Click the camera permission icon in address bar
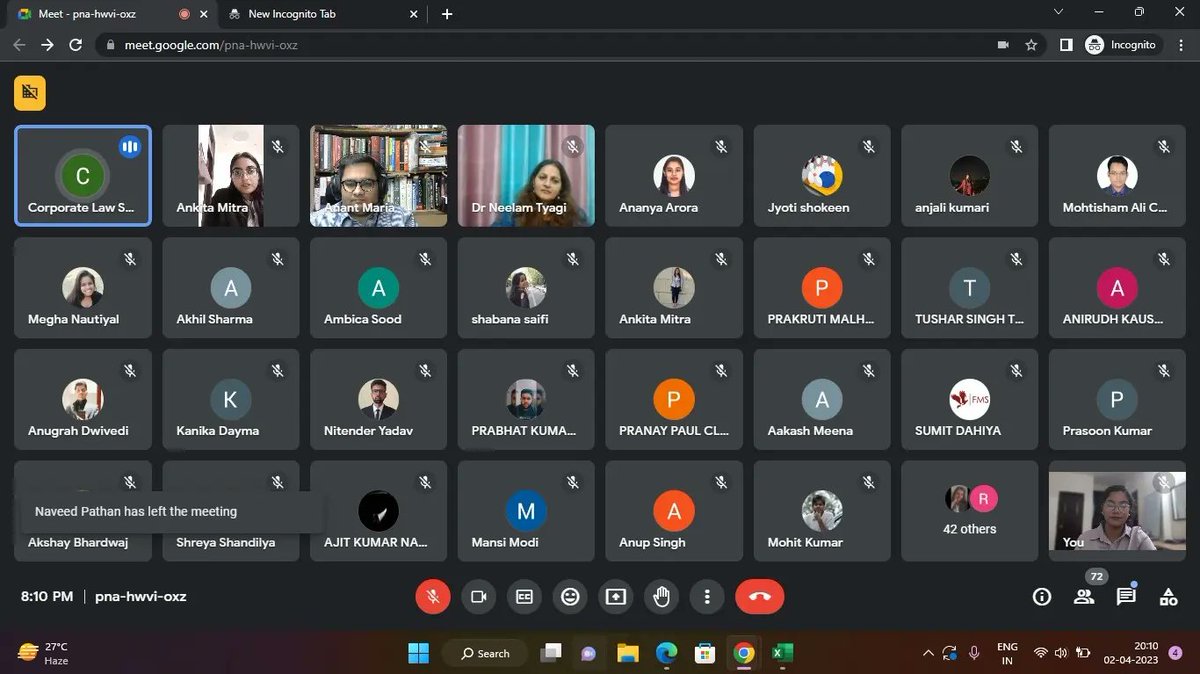The image size is (1200, 674). (1003, 45)
